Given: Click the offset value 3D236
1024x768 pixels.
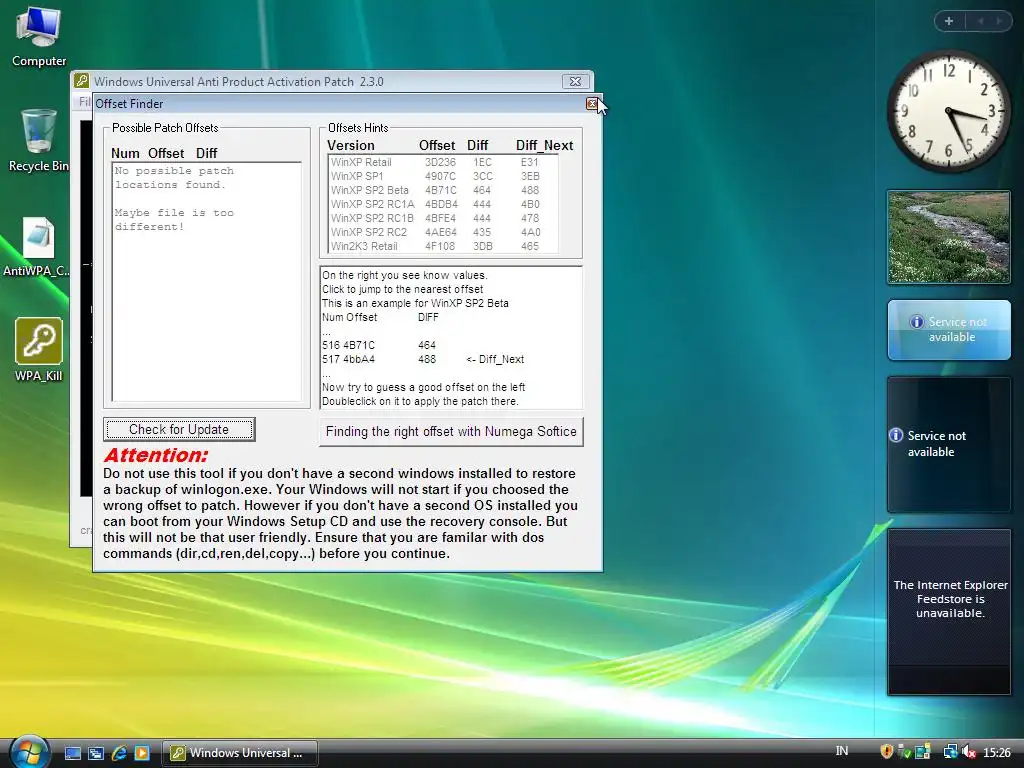Looking at the screenshot, I should pyautogui.click(x=440, y=162).
